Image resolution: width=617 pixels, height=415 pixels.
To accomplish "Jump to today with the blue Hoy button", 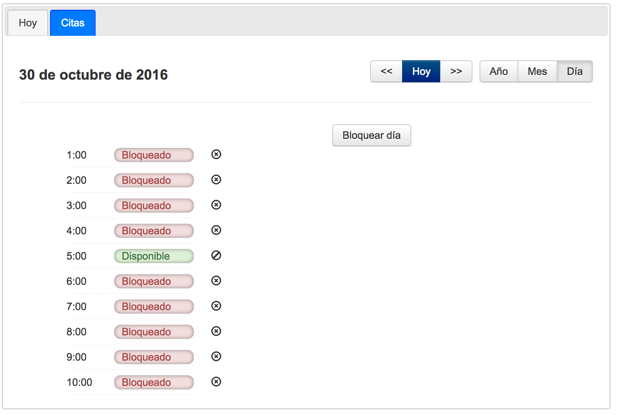I will pos(421,71).
